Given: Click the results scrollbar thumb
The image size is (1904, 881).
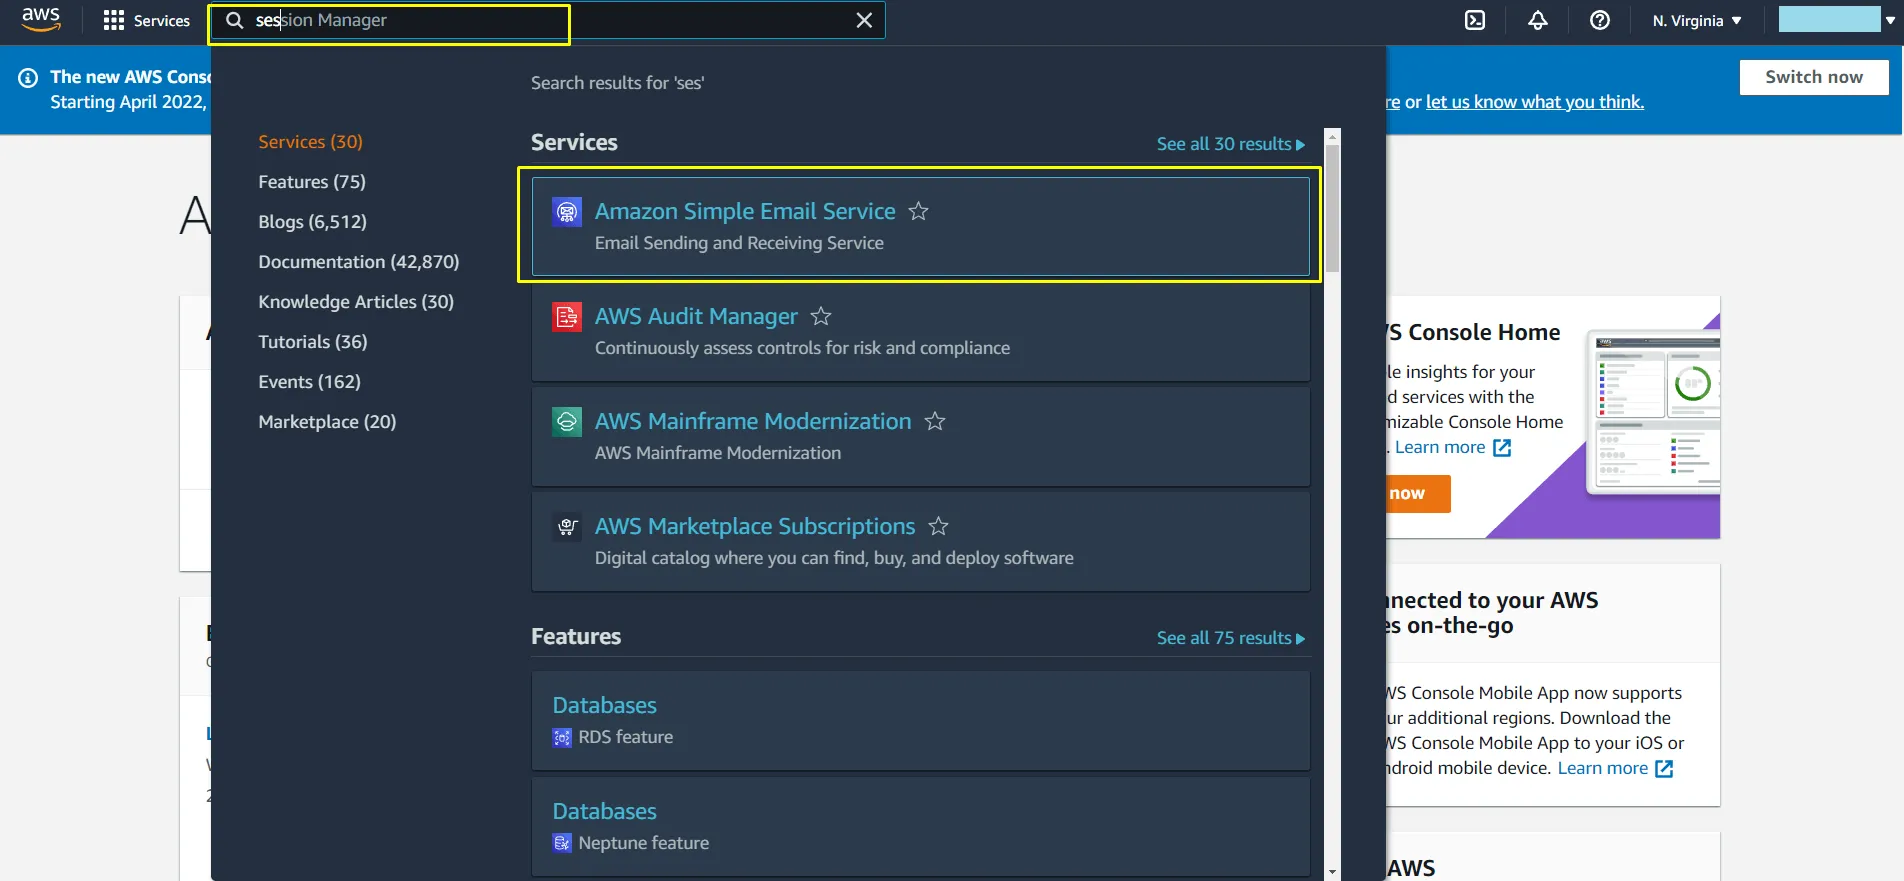Looking at the screenshot, I should tap(1332, 210).
